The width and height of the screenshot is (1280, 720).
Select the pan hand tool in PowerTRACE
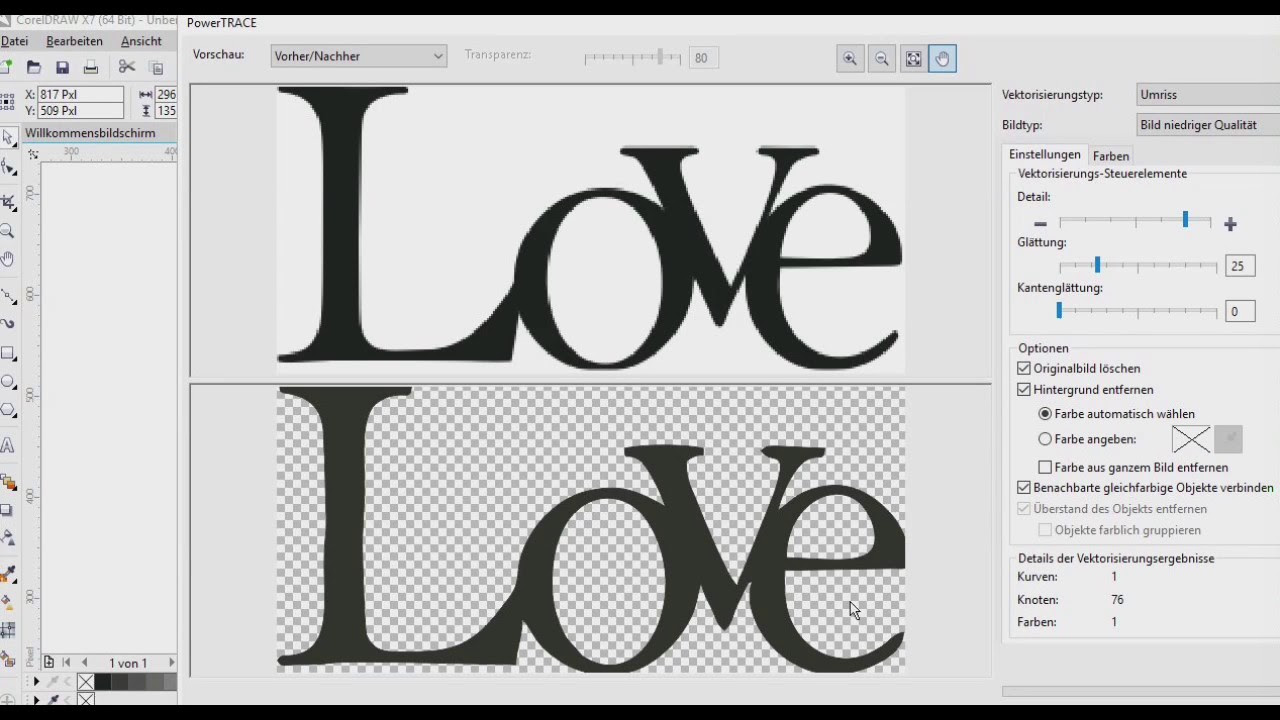[942, 59]
